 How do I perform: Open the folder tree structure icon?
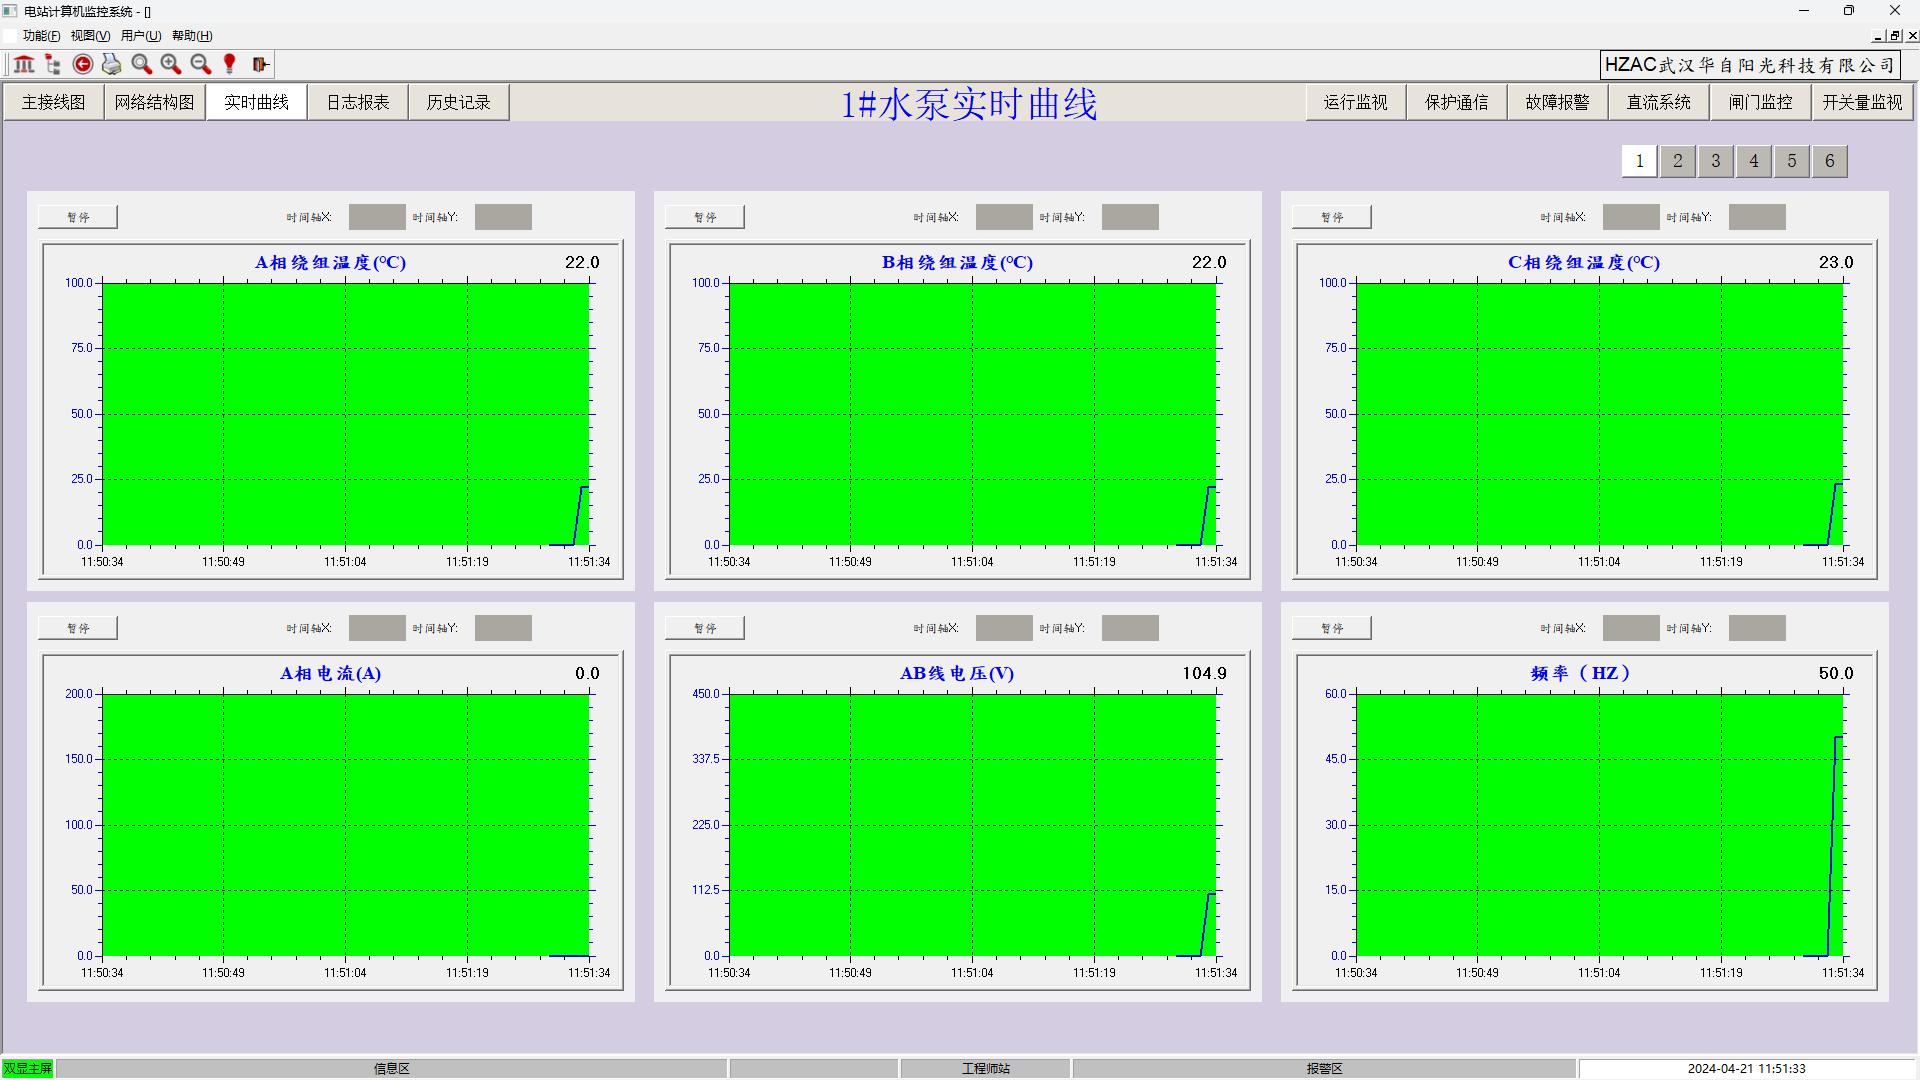tap(53, 64)
